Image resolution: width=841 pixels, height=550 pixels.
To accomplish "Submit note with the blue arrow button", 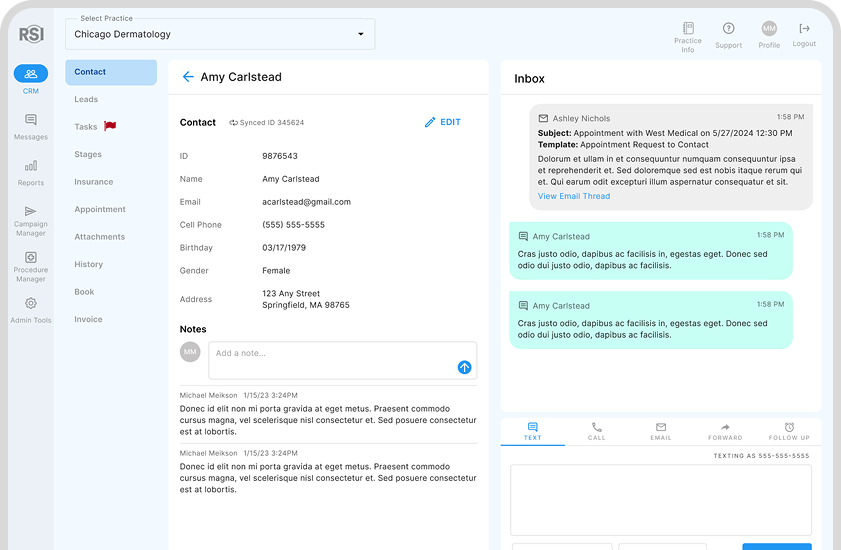I will point(464,367).
